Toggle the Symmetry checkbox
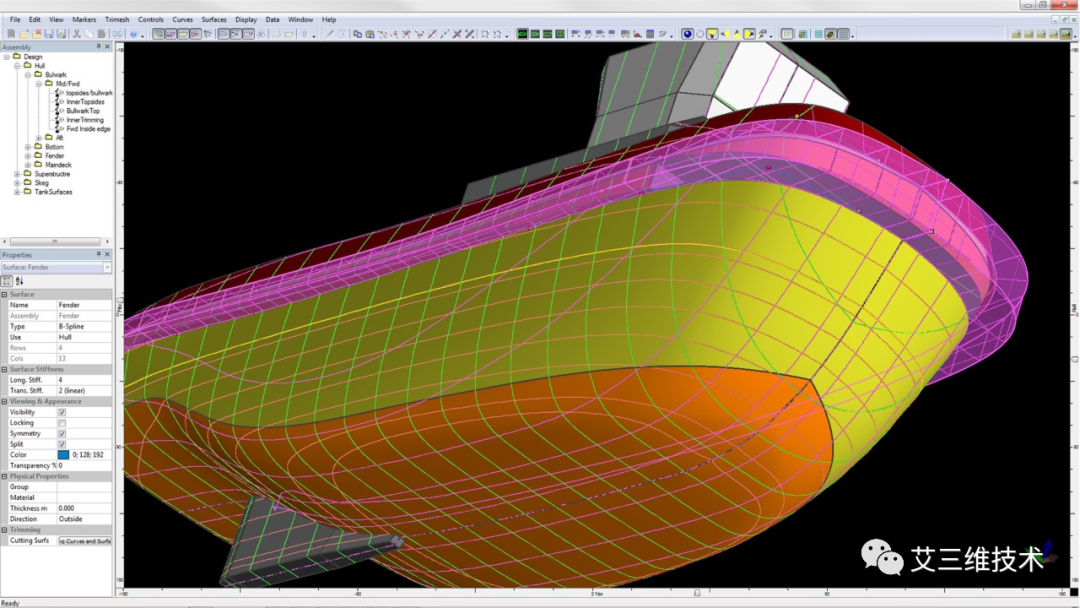 (62, 434)
